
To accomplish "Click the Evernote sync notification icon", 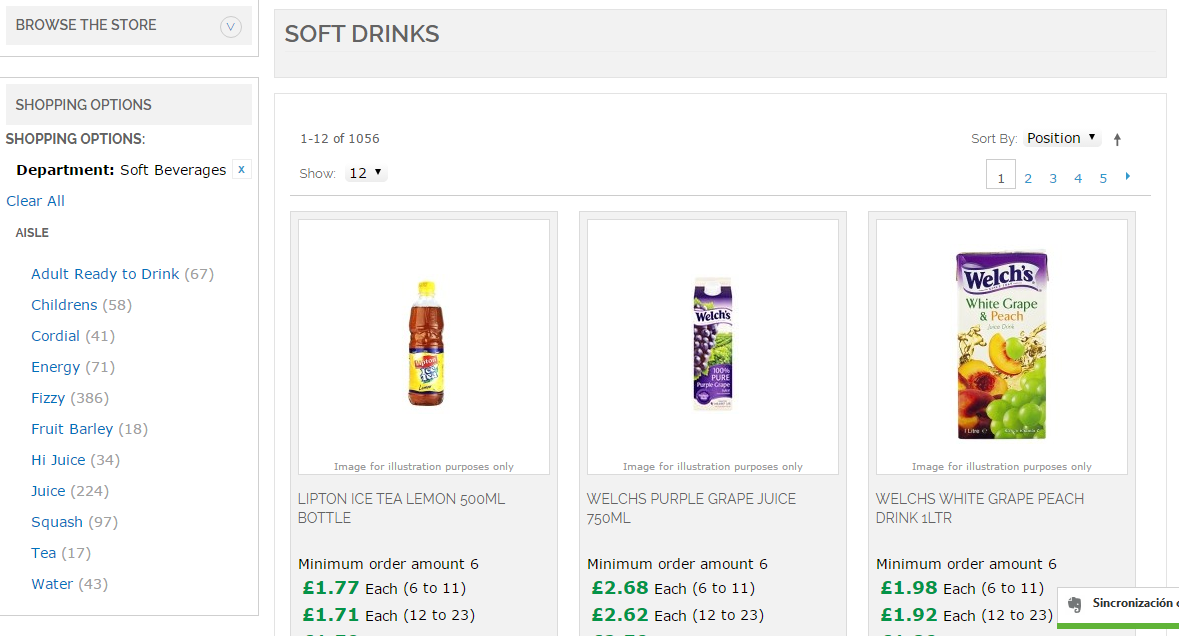I will click(x=1074, y=605).
